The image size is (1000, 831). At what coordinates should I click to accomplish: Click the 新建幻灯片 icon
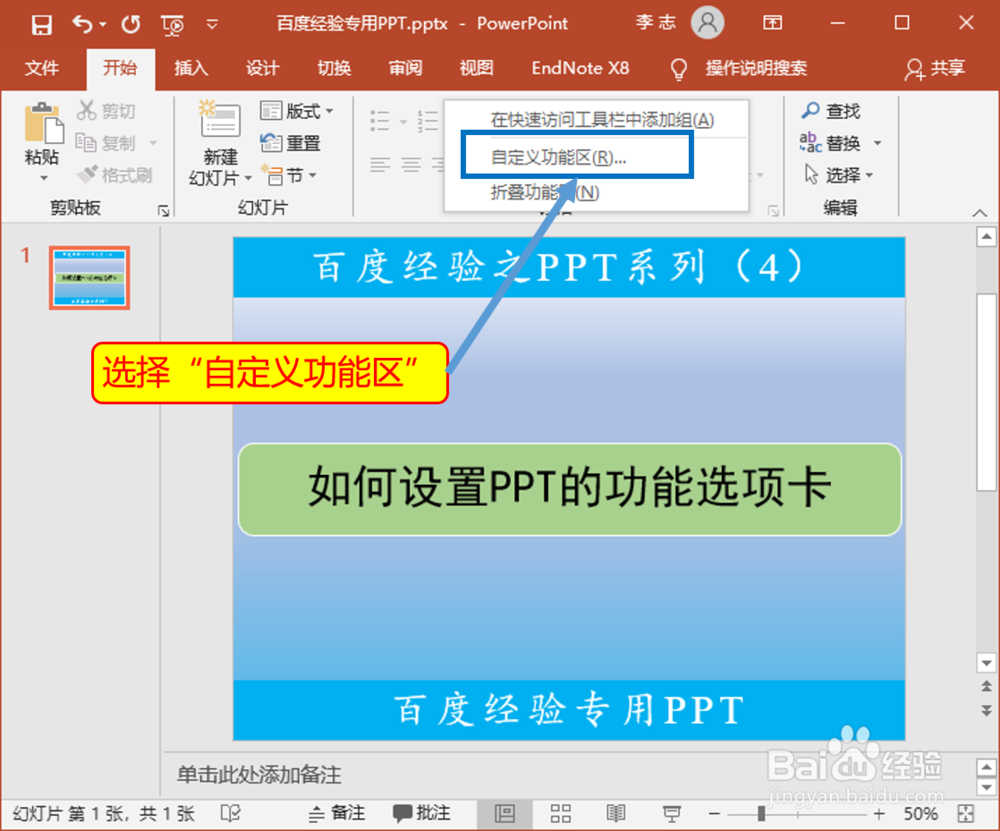[220, 119]
